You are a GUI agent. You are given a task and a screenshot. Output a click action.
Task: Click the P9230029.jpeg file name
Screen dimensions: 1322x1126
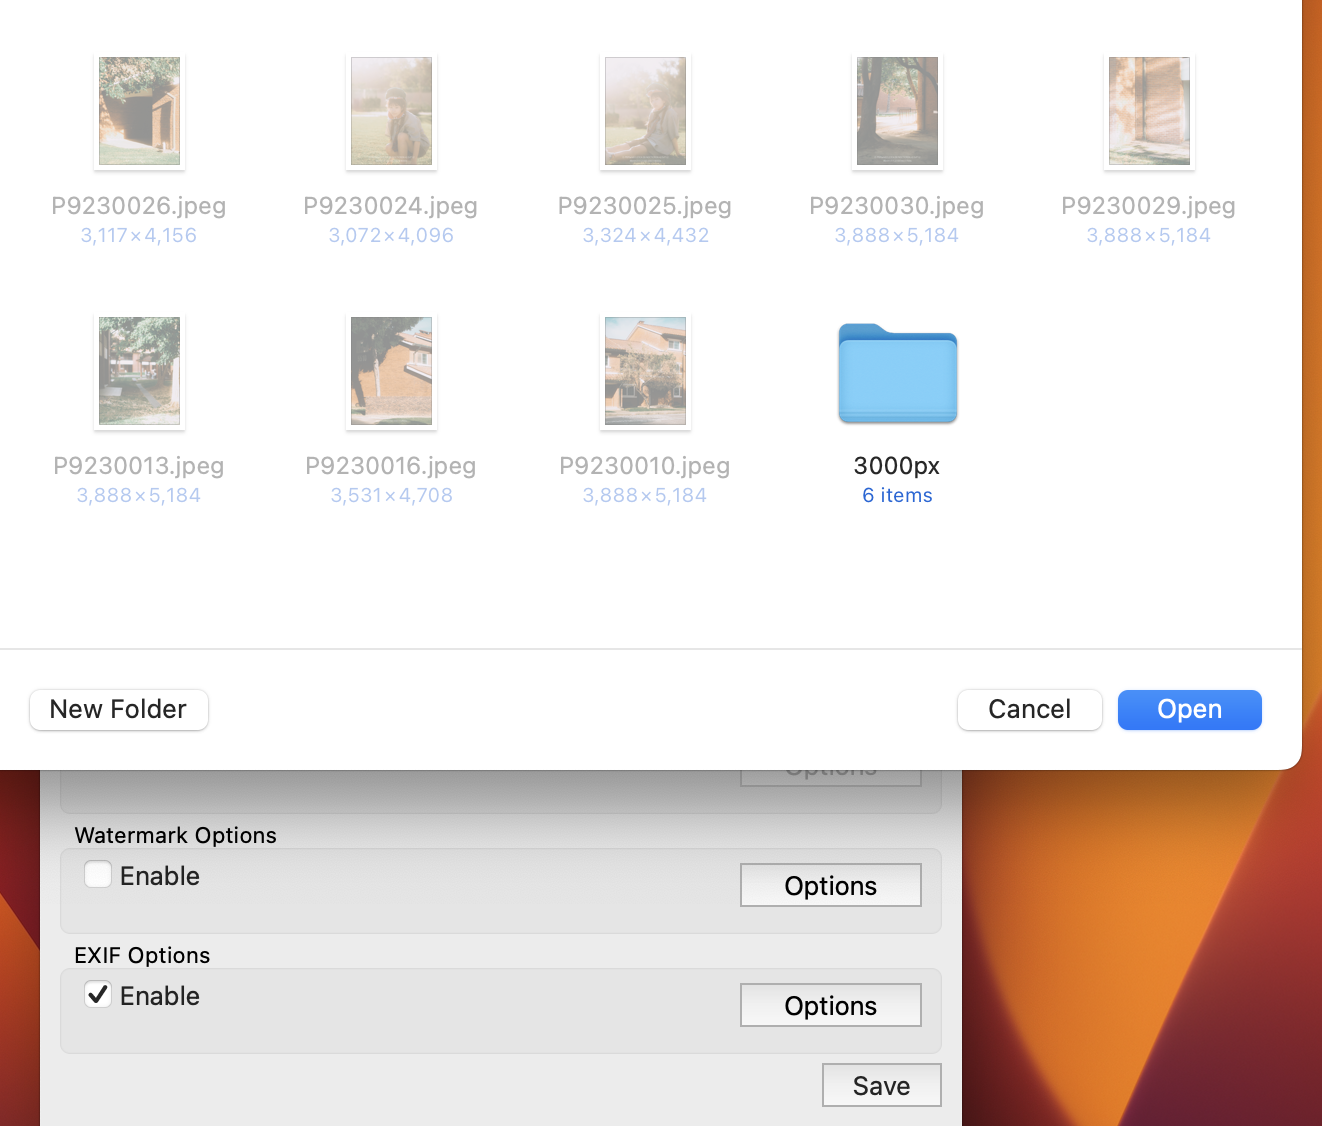tap(1149, 206)
